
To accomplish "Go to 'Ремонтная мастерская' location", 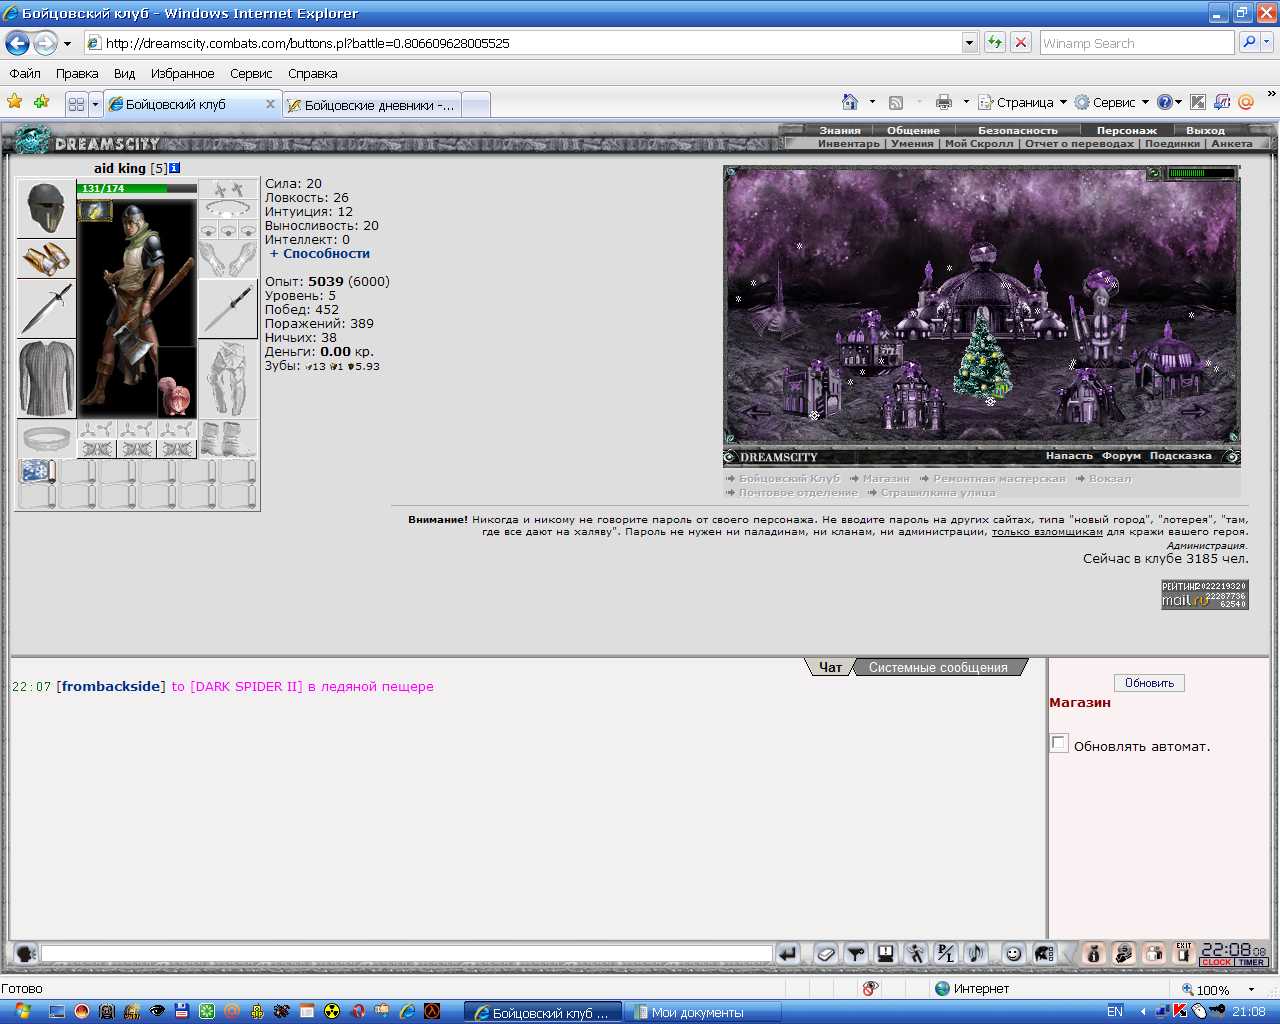I will [x=999, y=478].
